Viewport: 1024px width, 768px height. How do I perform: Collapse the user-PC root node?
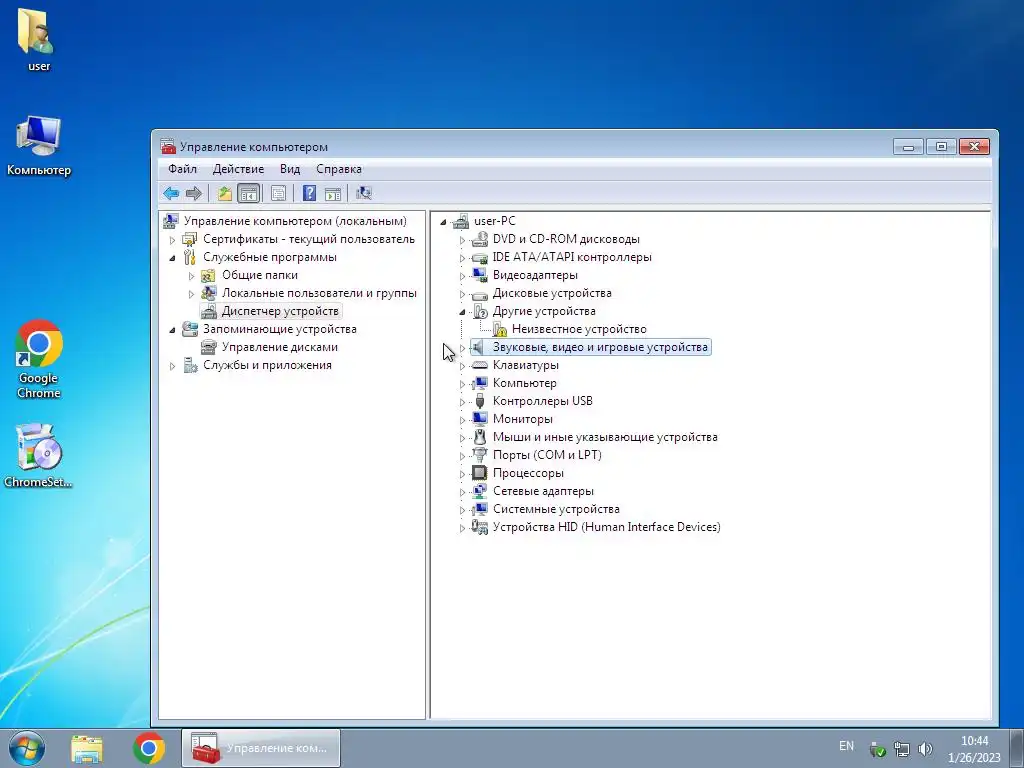(443, 222)
